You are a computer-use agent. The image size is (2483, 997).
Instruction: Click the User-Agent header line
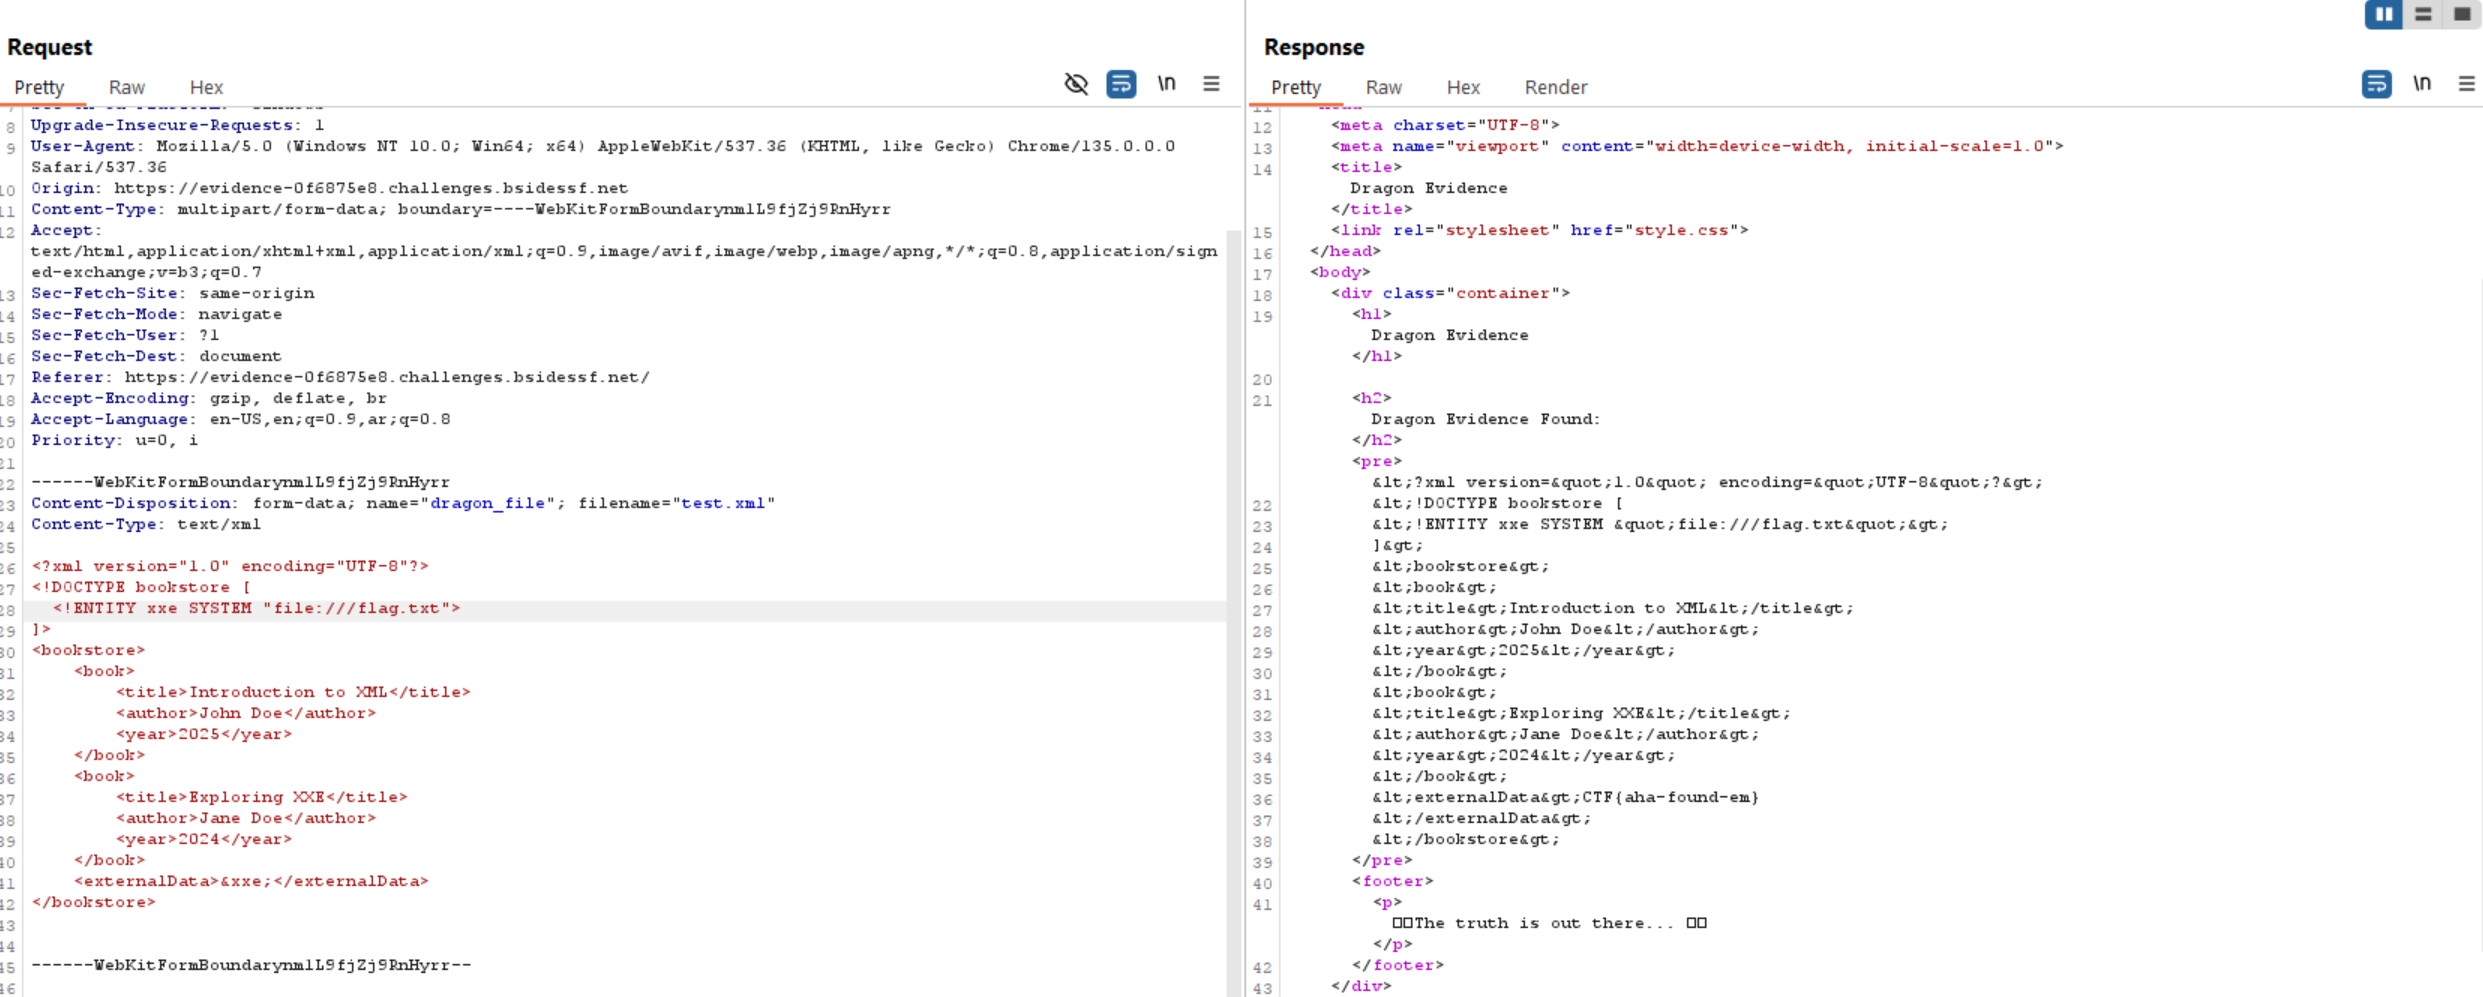(603, 156)
